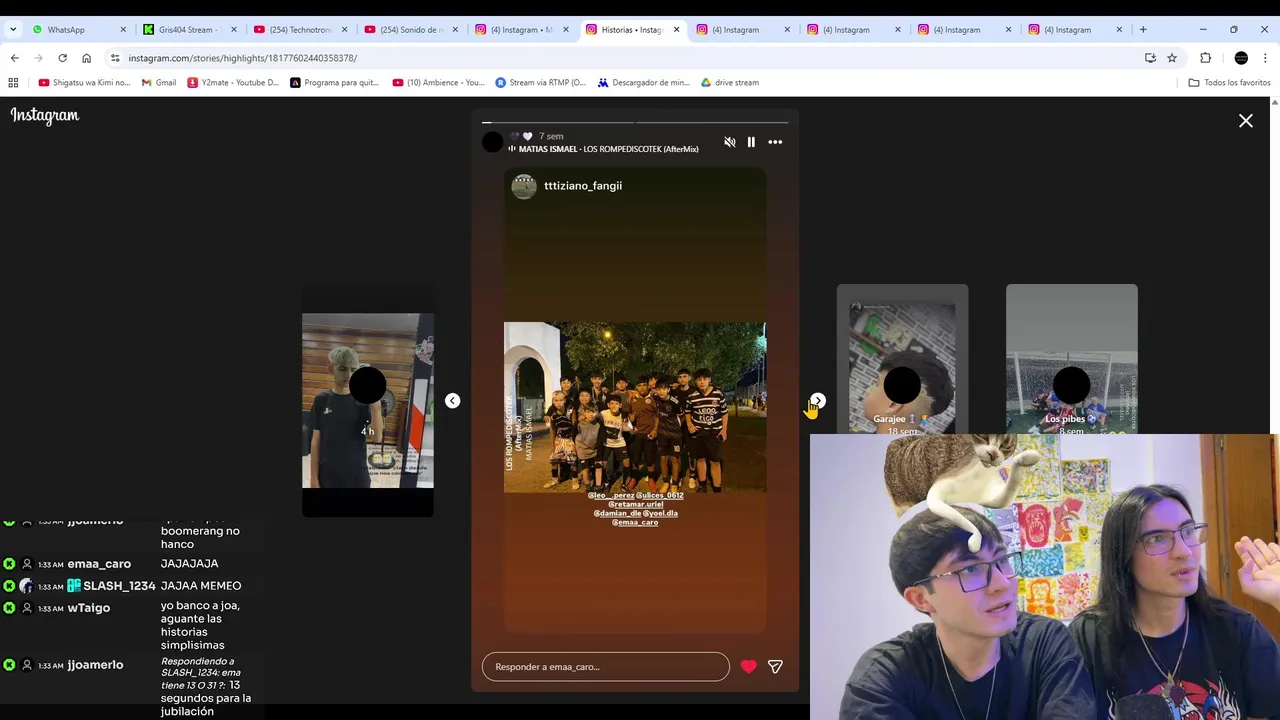The image size is (1280, 720).
Task: Open the Los pibes highlight thumbnail
Action: tap(1072, 360)
